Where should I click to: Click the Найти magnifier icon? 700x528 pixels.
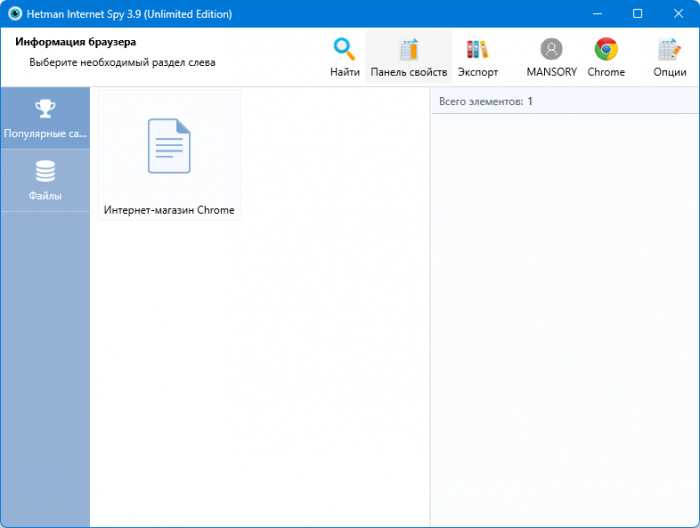pos(344,50)
